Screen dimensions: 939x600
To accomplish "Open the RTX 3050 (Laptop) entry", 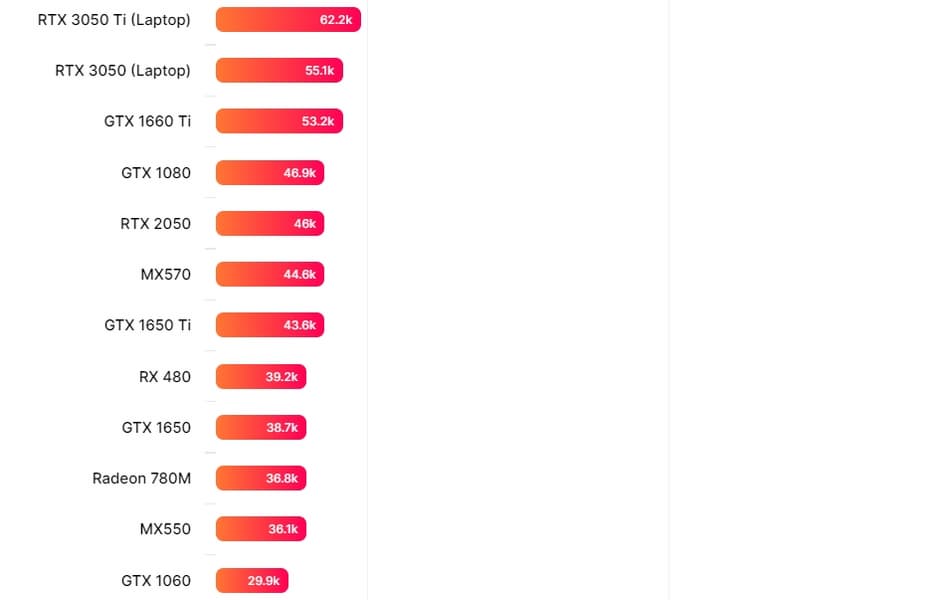I will tap(123, 71).
